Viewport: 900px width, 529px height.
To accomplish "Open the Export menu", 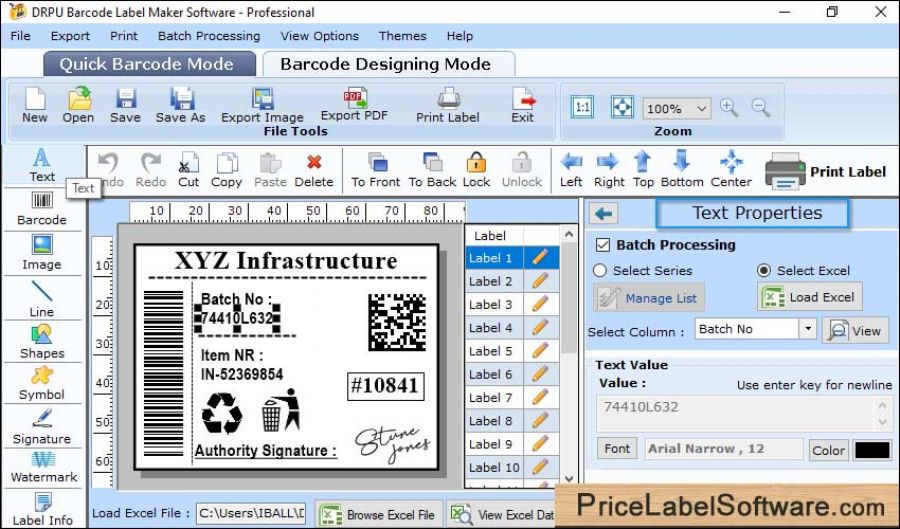I will pyautogui.click(x=70, y=36).
